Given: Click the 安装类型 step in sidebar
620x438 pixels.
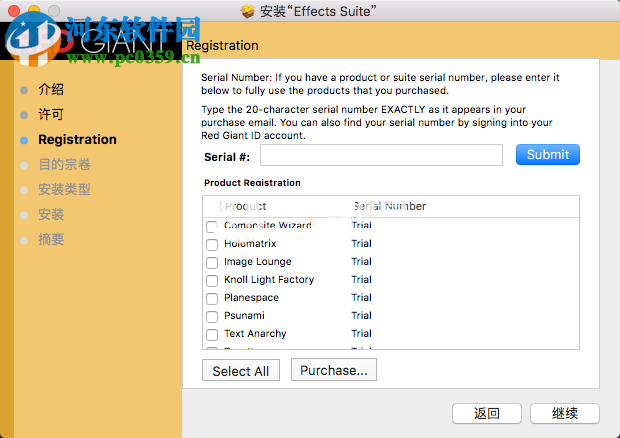Looking at the screenshot, I should (x=64, y=189).
